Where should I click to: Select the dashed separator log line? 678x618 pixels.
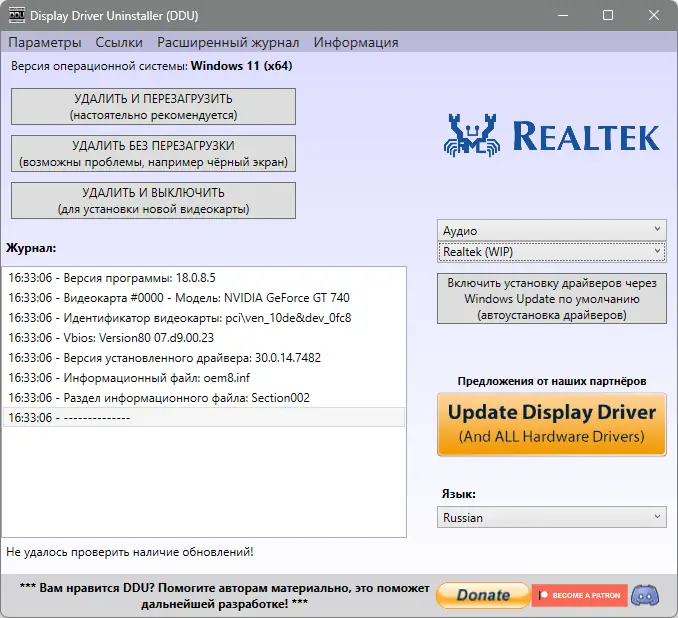204,417
